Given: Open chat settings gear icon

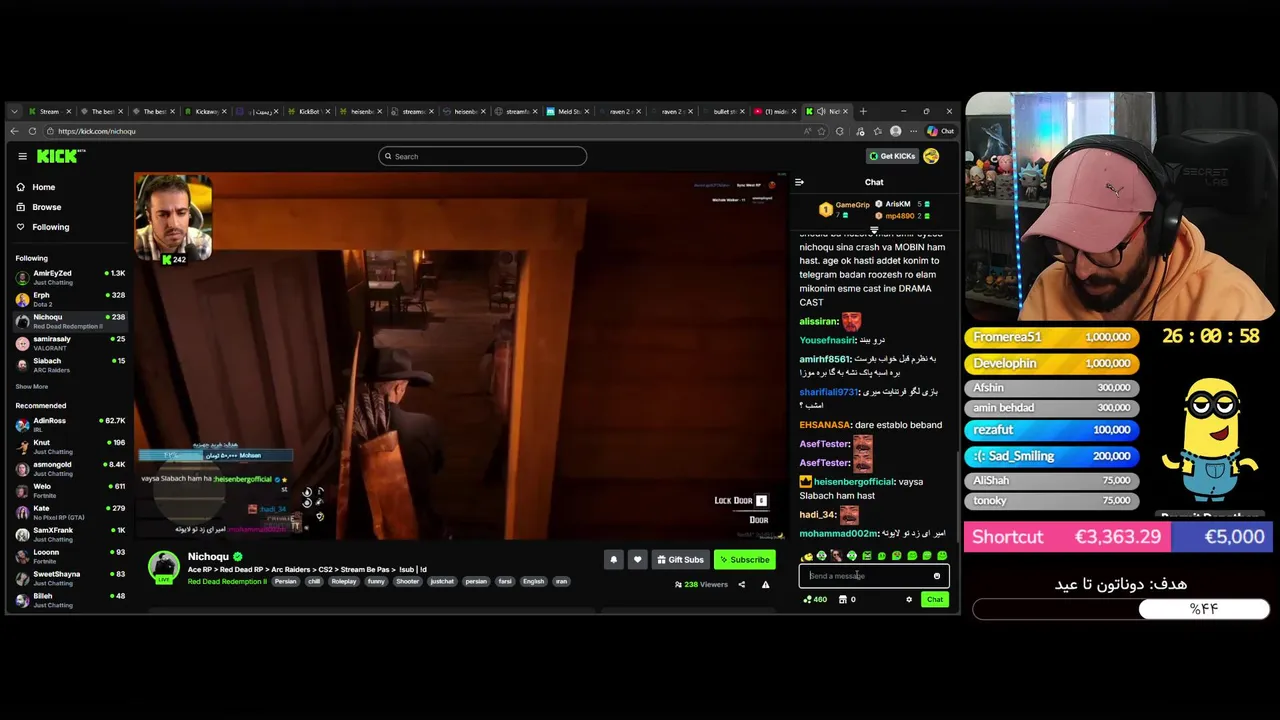Looking at the screenshot, I should 909,599.
